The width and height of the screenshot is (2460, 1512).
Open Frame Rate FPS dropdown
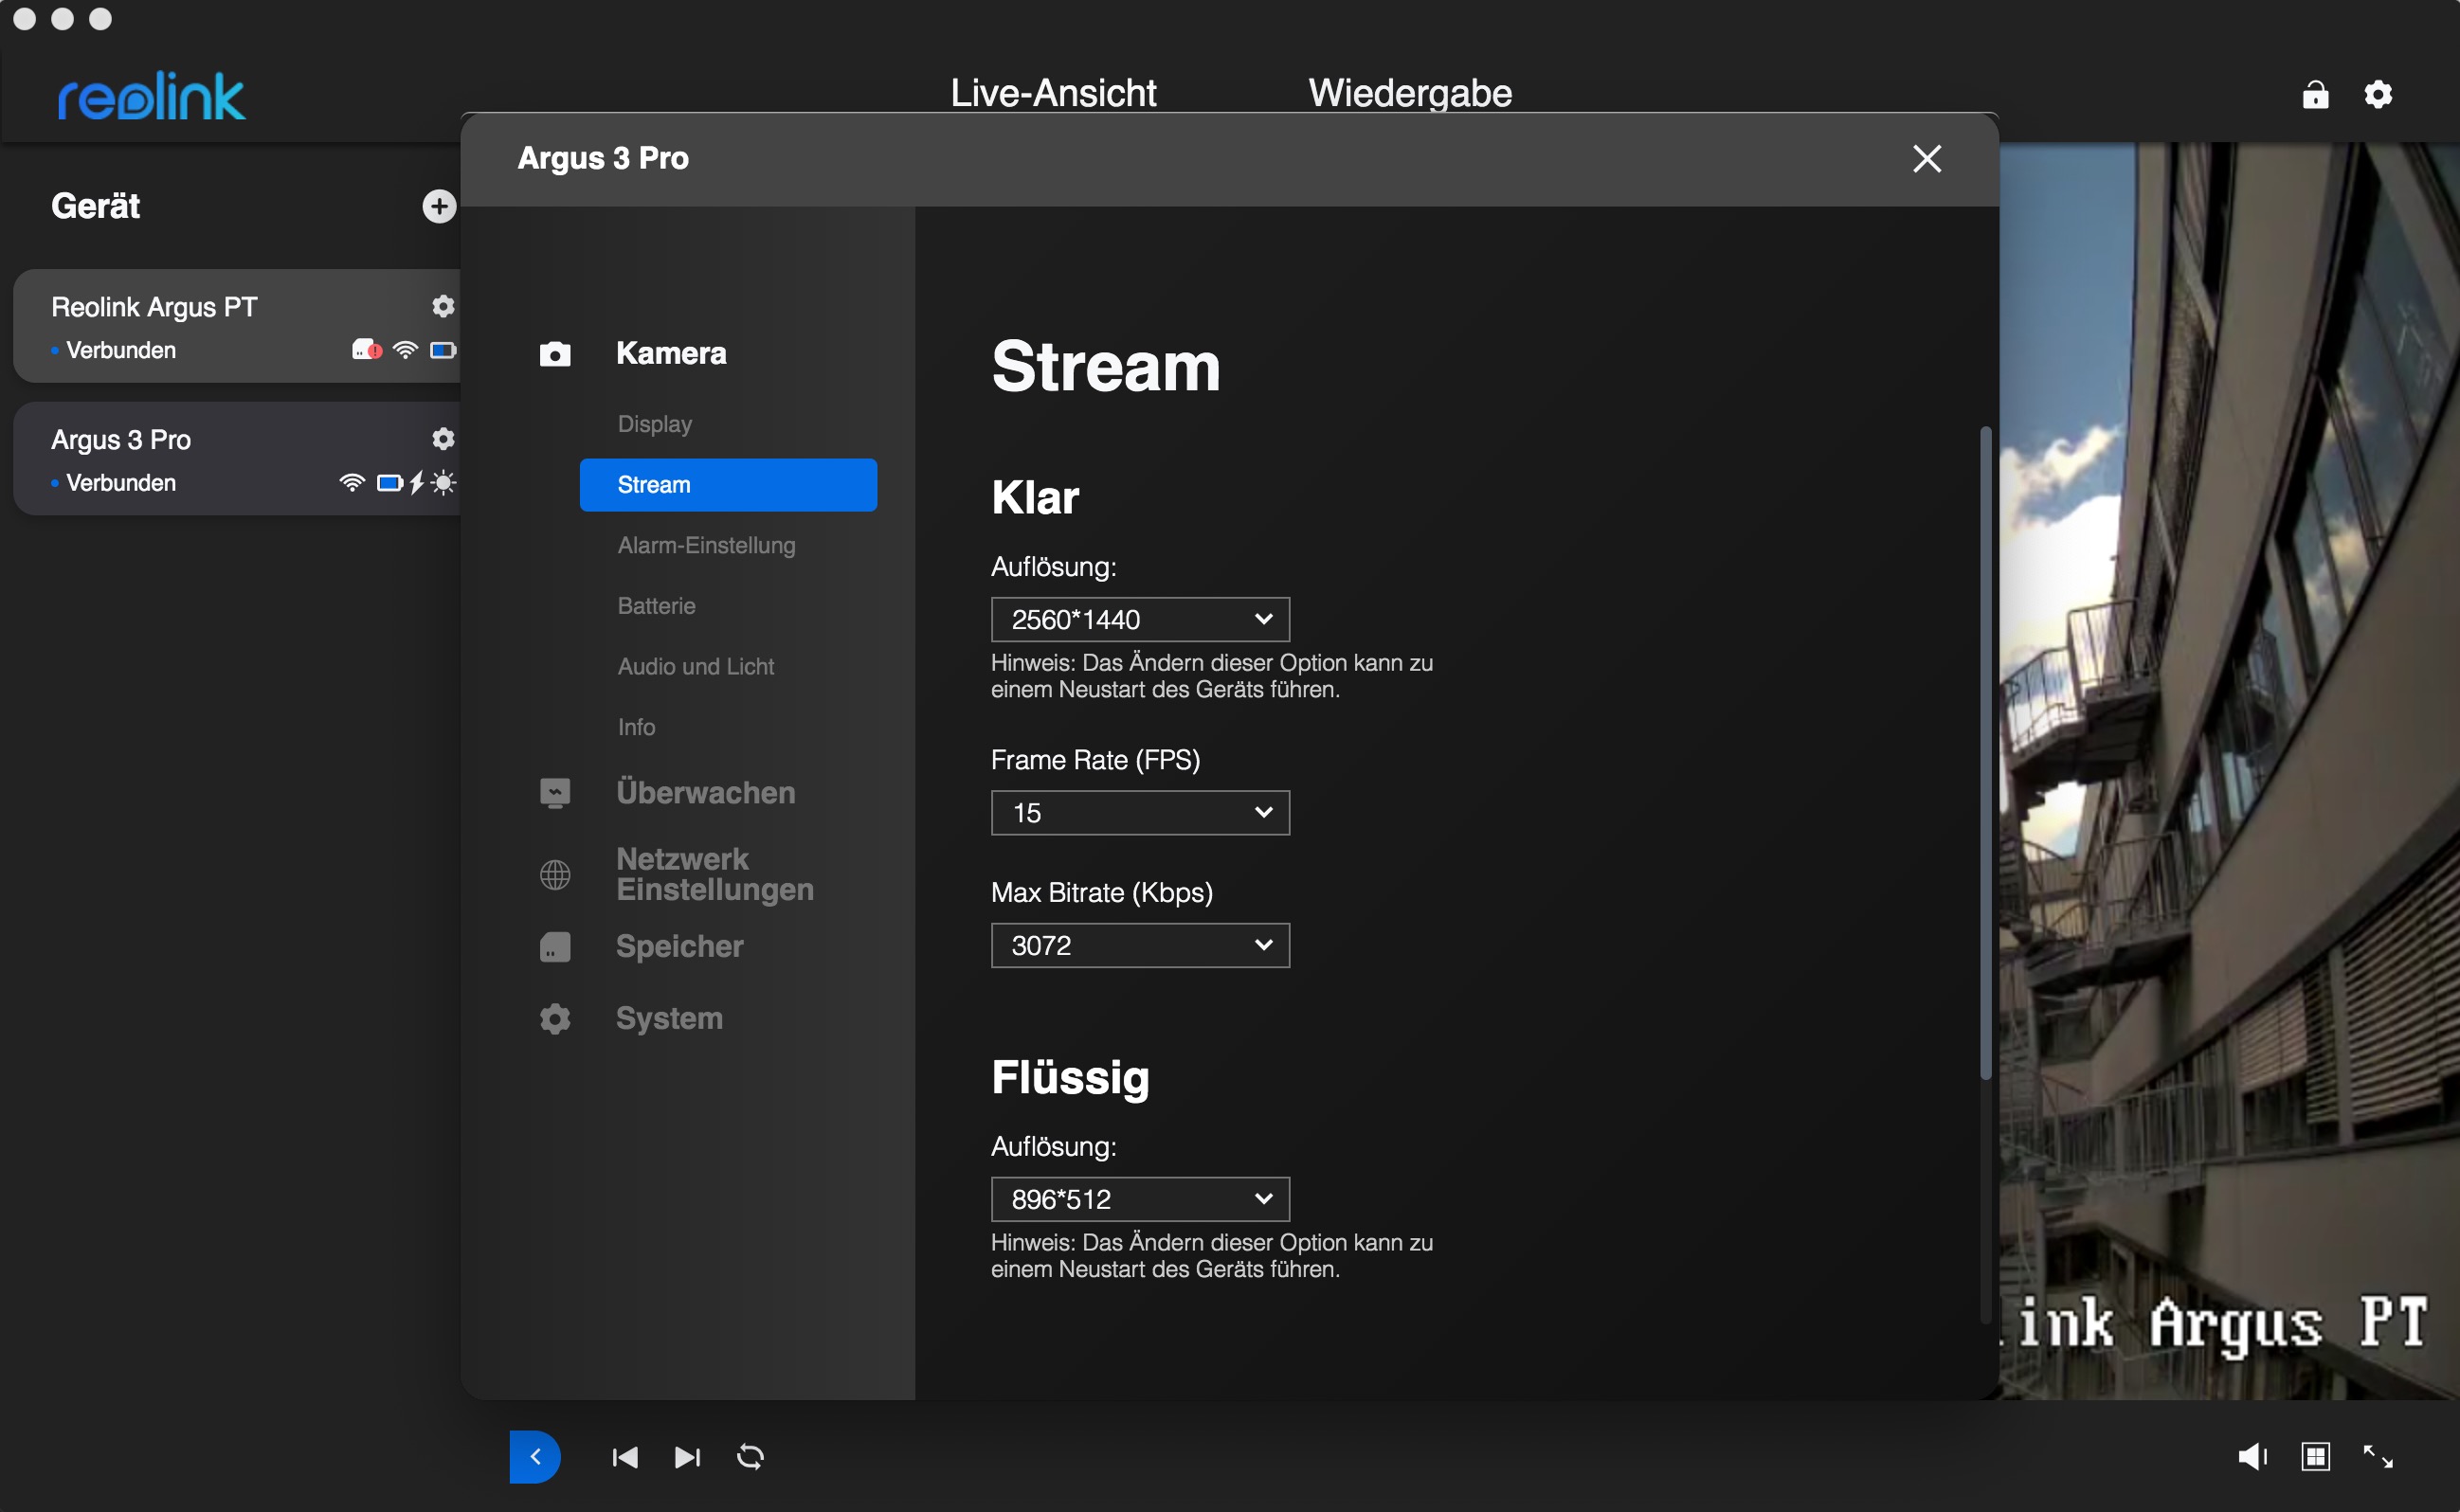coord(1140,813)
